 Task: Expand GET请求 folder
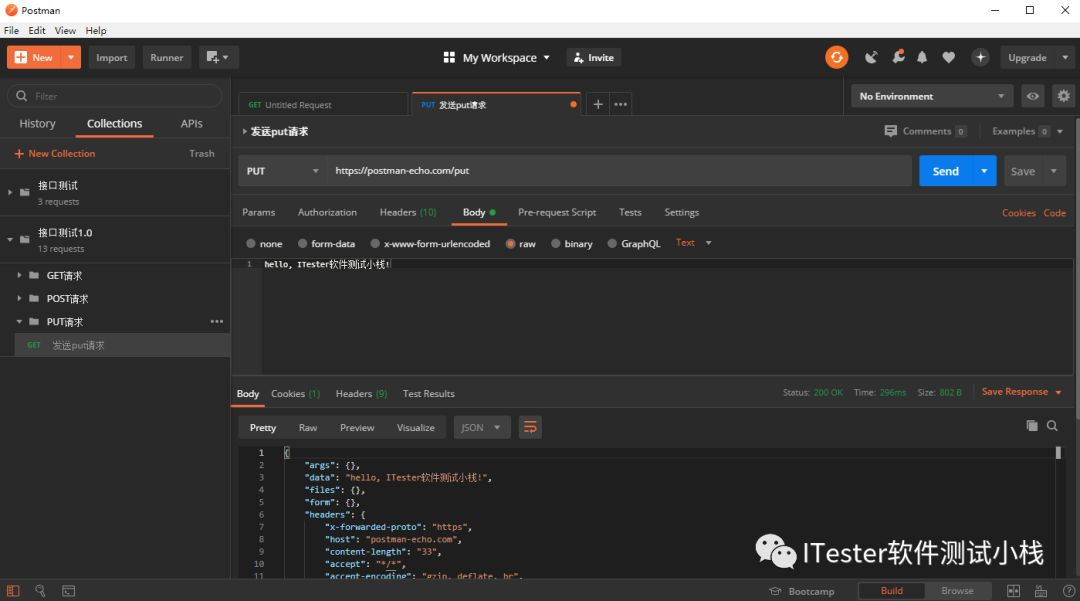[x=19, y=275]
